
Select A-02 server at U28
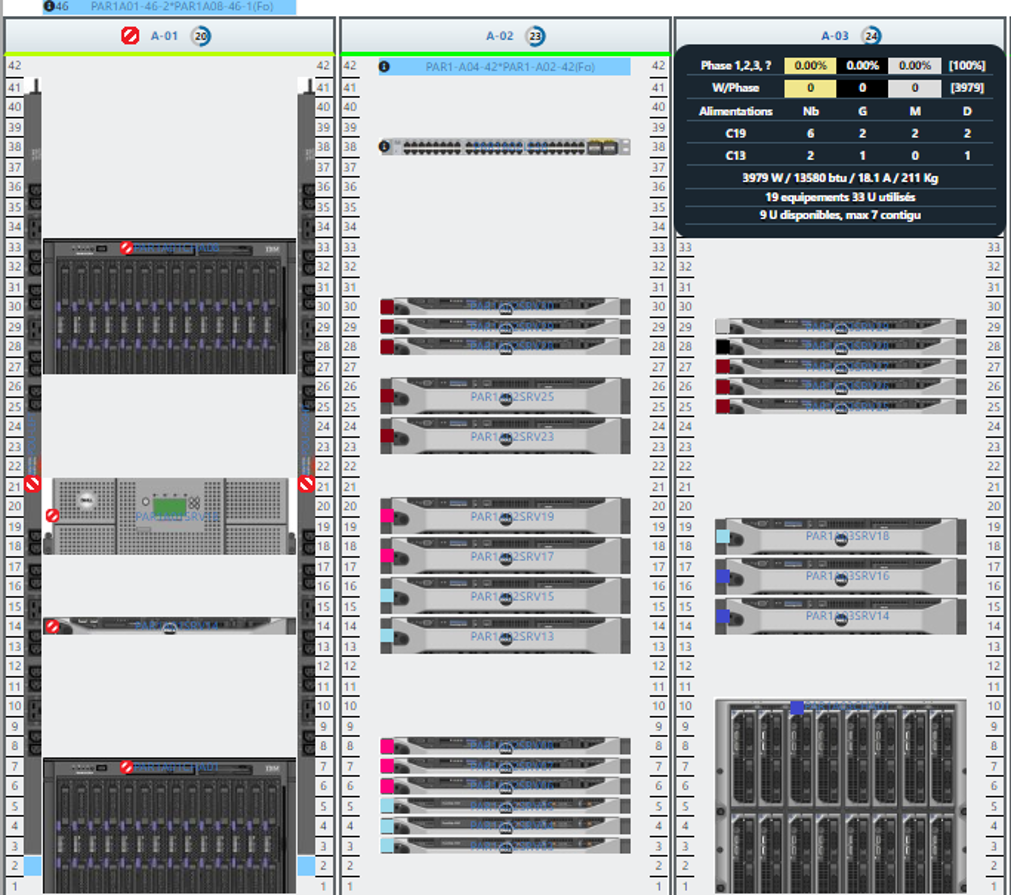click(x=505, y=346)
